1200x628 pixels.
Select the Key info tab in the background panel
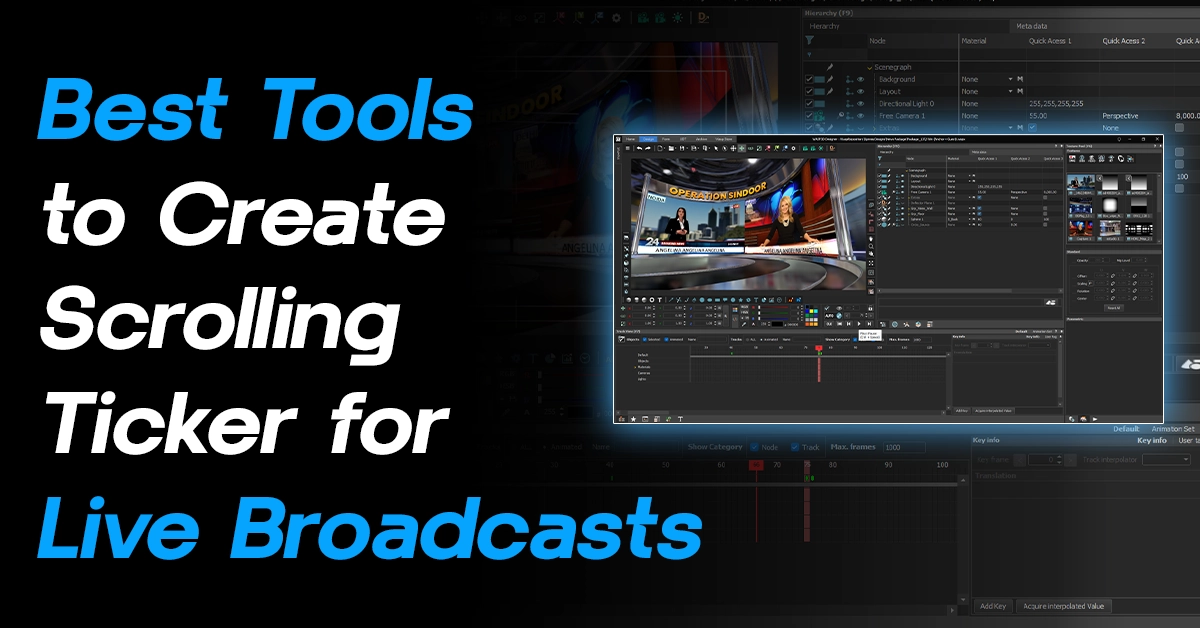click(1152, 440)
